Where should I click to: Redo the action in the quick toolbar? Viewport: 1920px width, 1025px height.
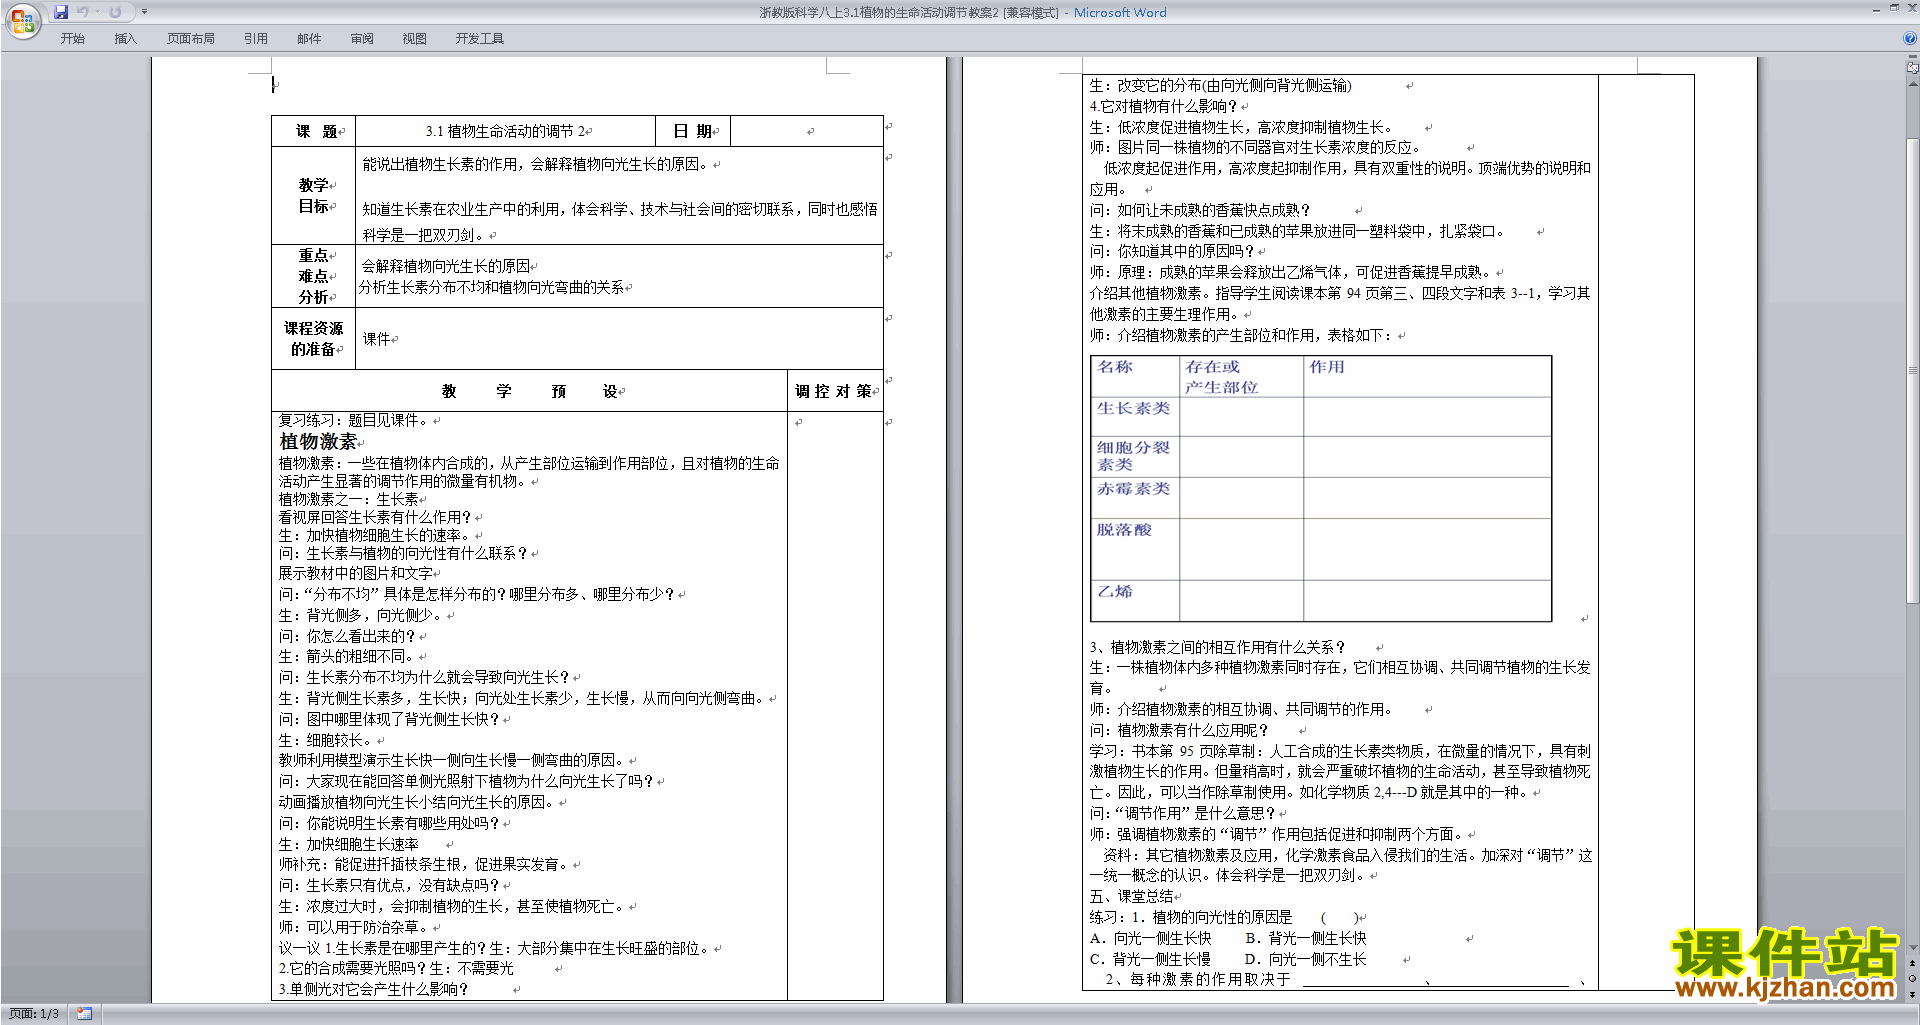115,12
